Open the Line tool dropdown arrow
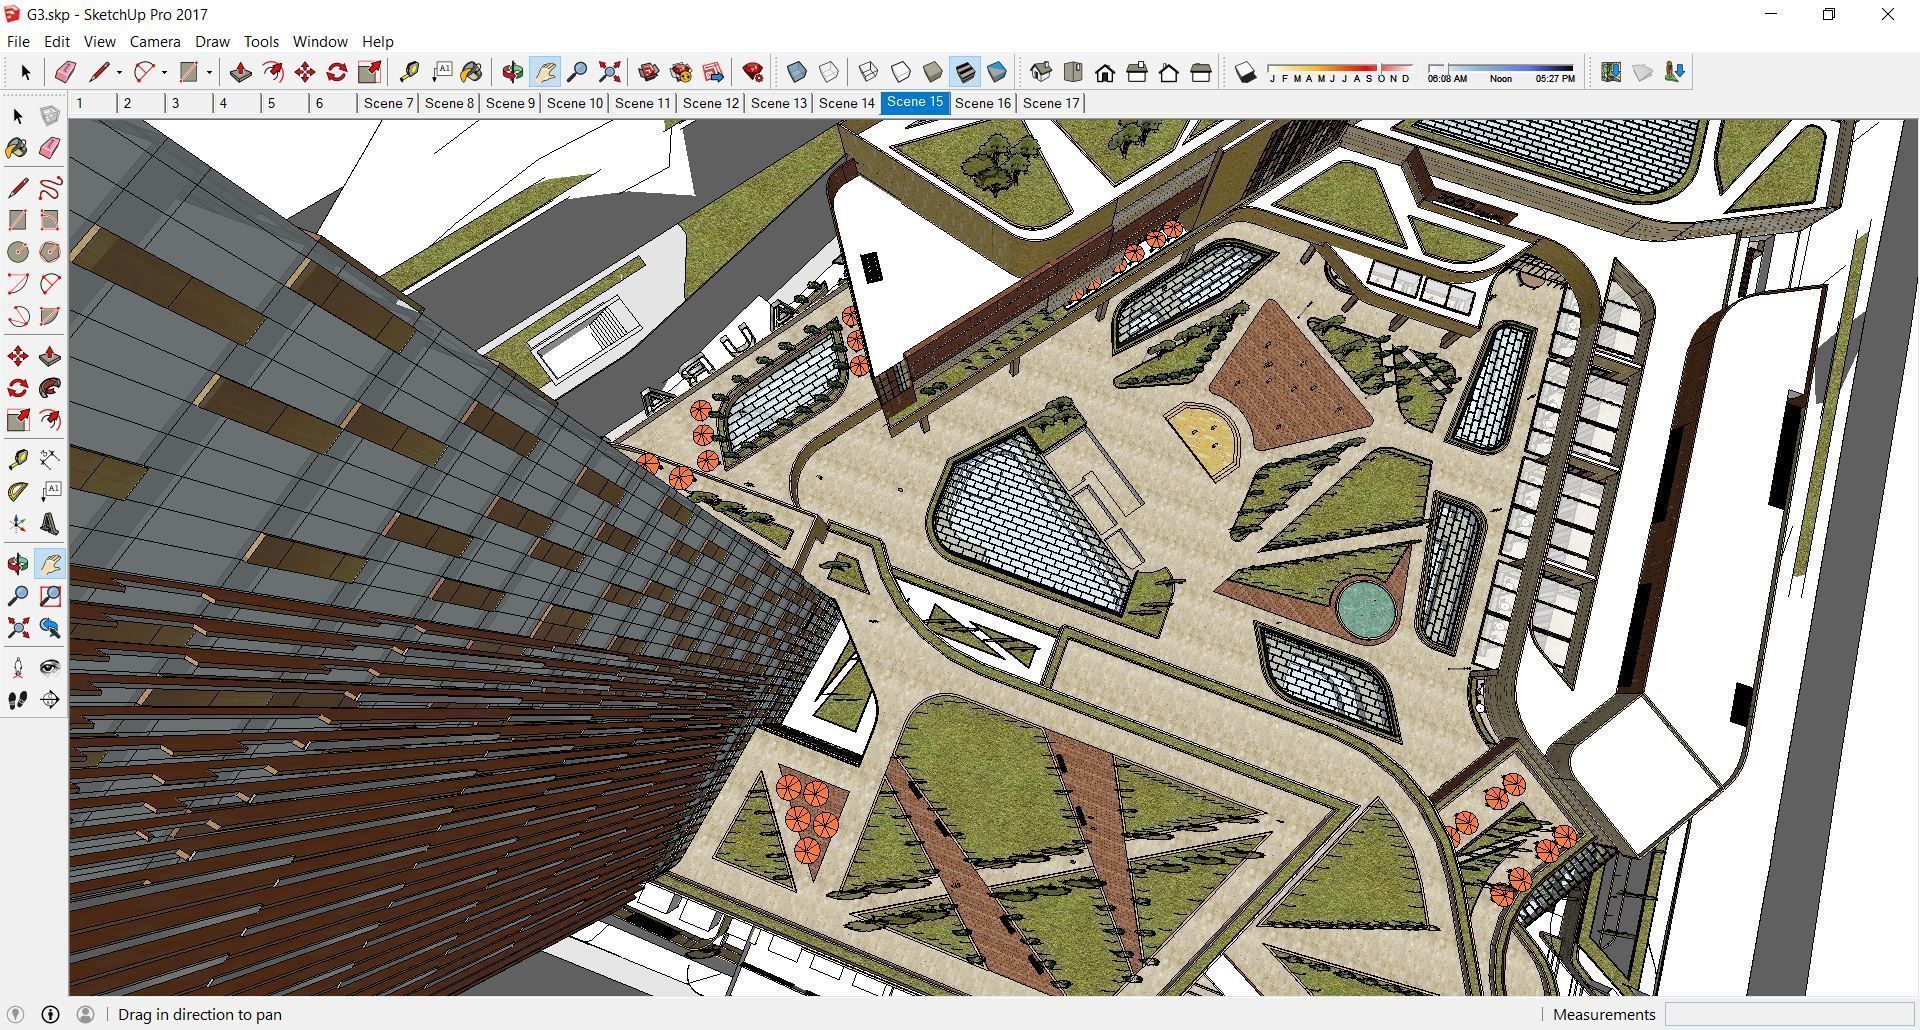 pyautogui.click(x=119, y=73)
